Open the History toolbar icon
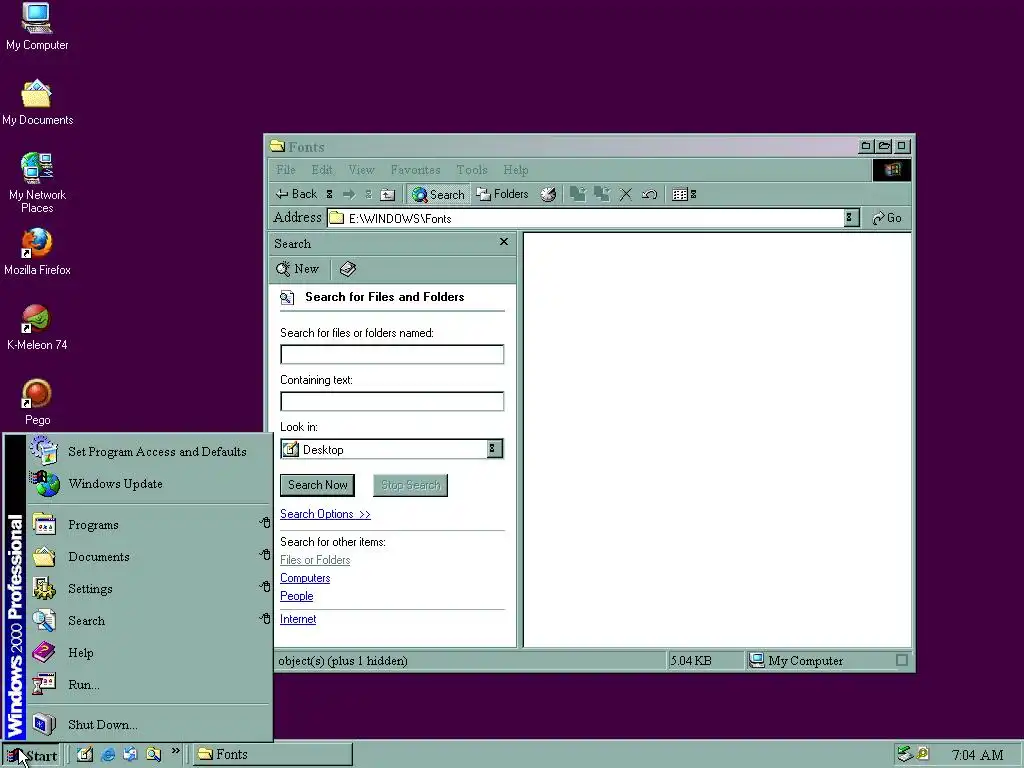Screen dimensions: 1024x768 tap(548, 194)
